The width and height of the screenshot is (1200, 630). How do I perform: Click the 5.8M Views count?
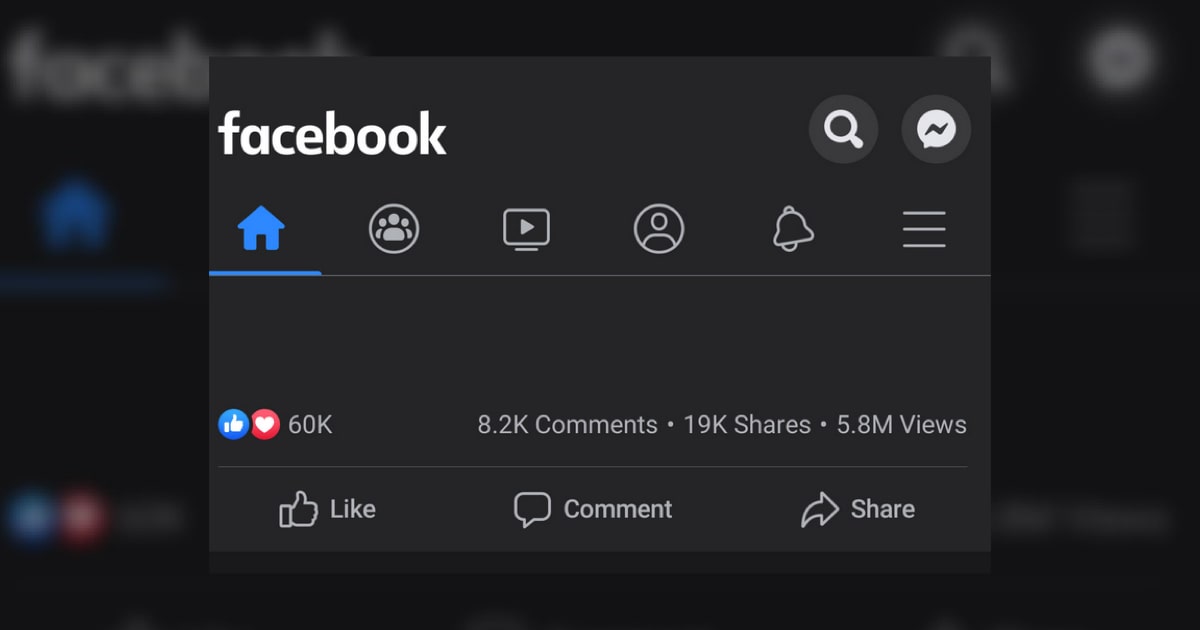coord(902,425)
